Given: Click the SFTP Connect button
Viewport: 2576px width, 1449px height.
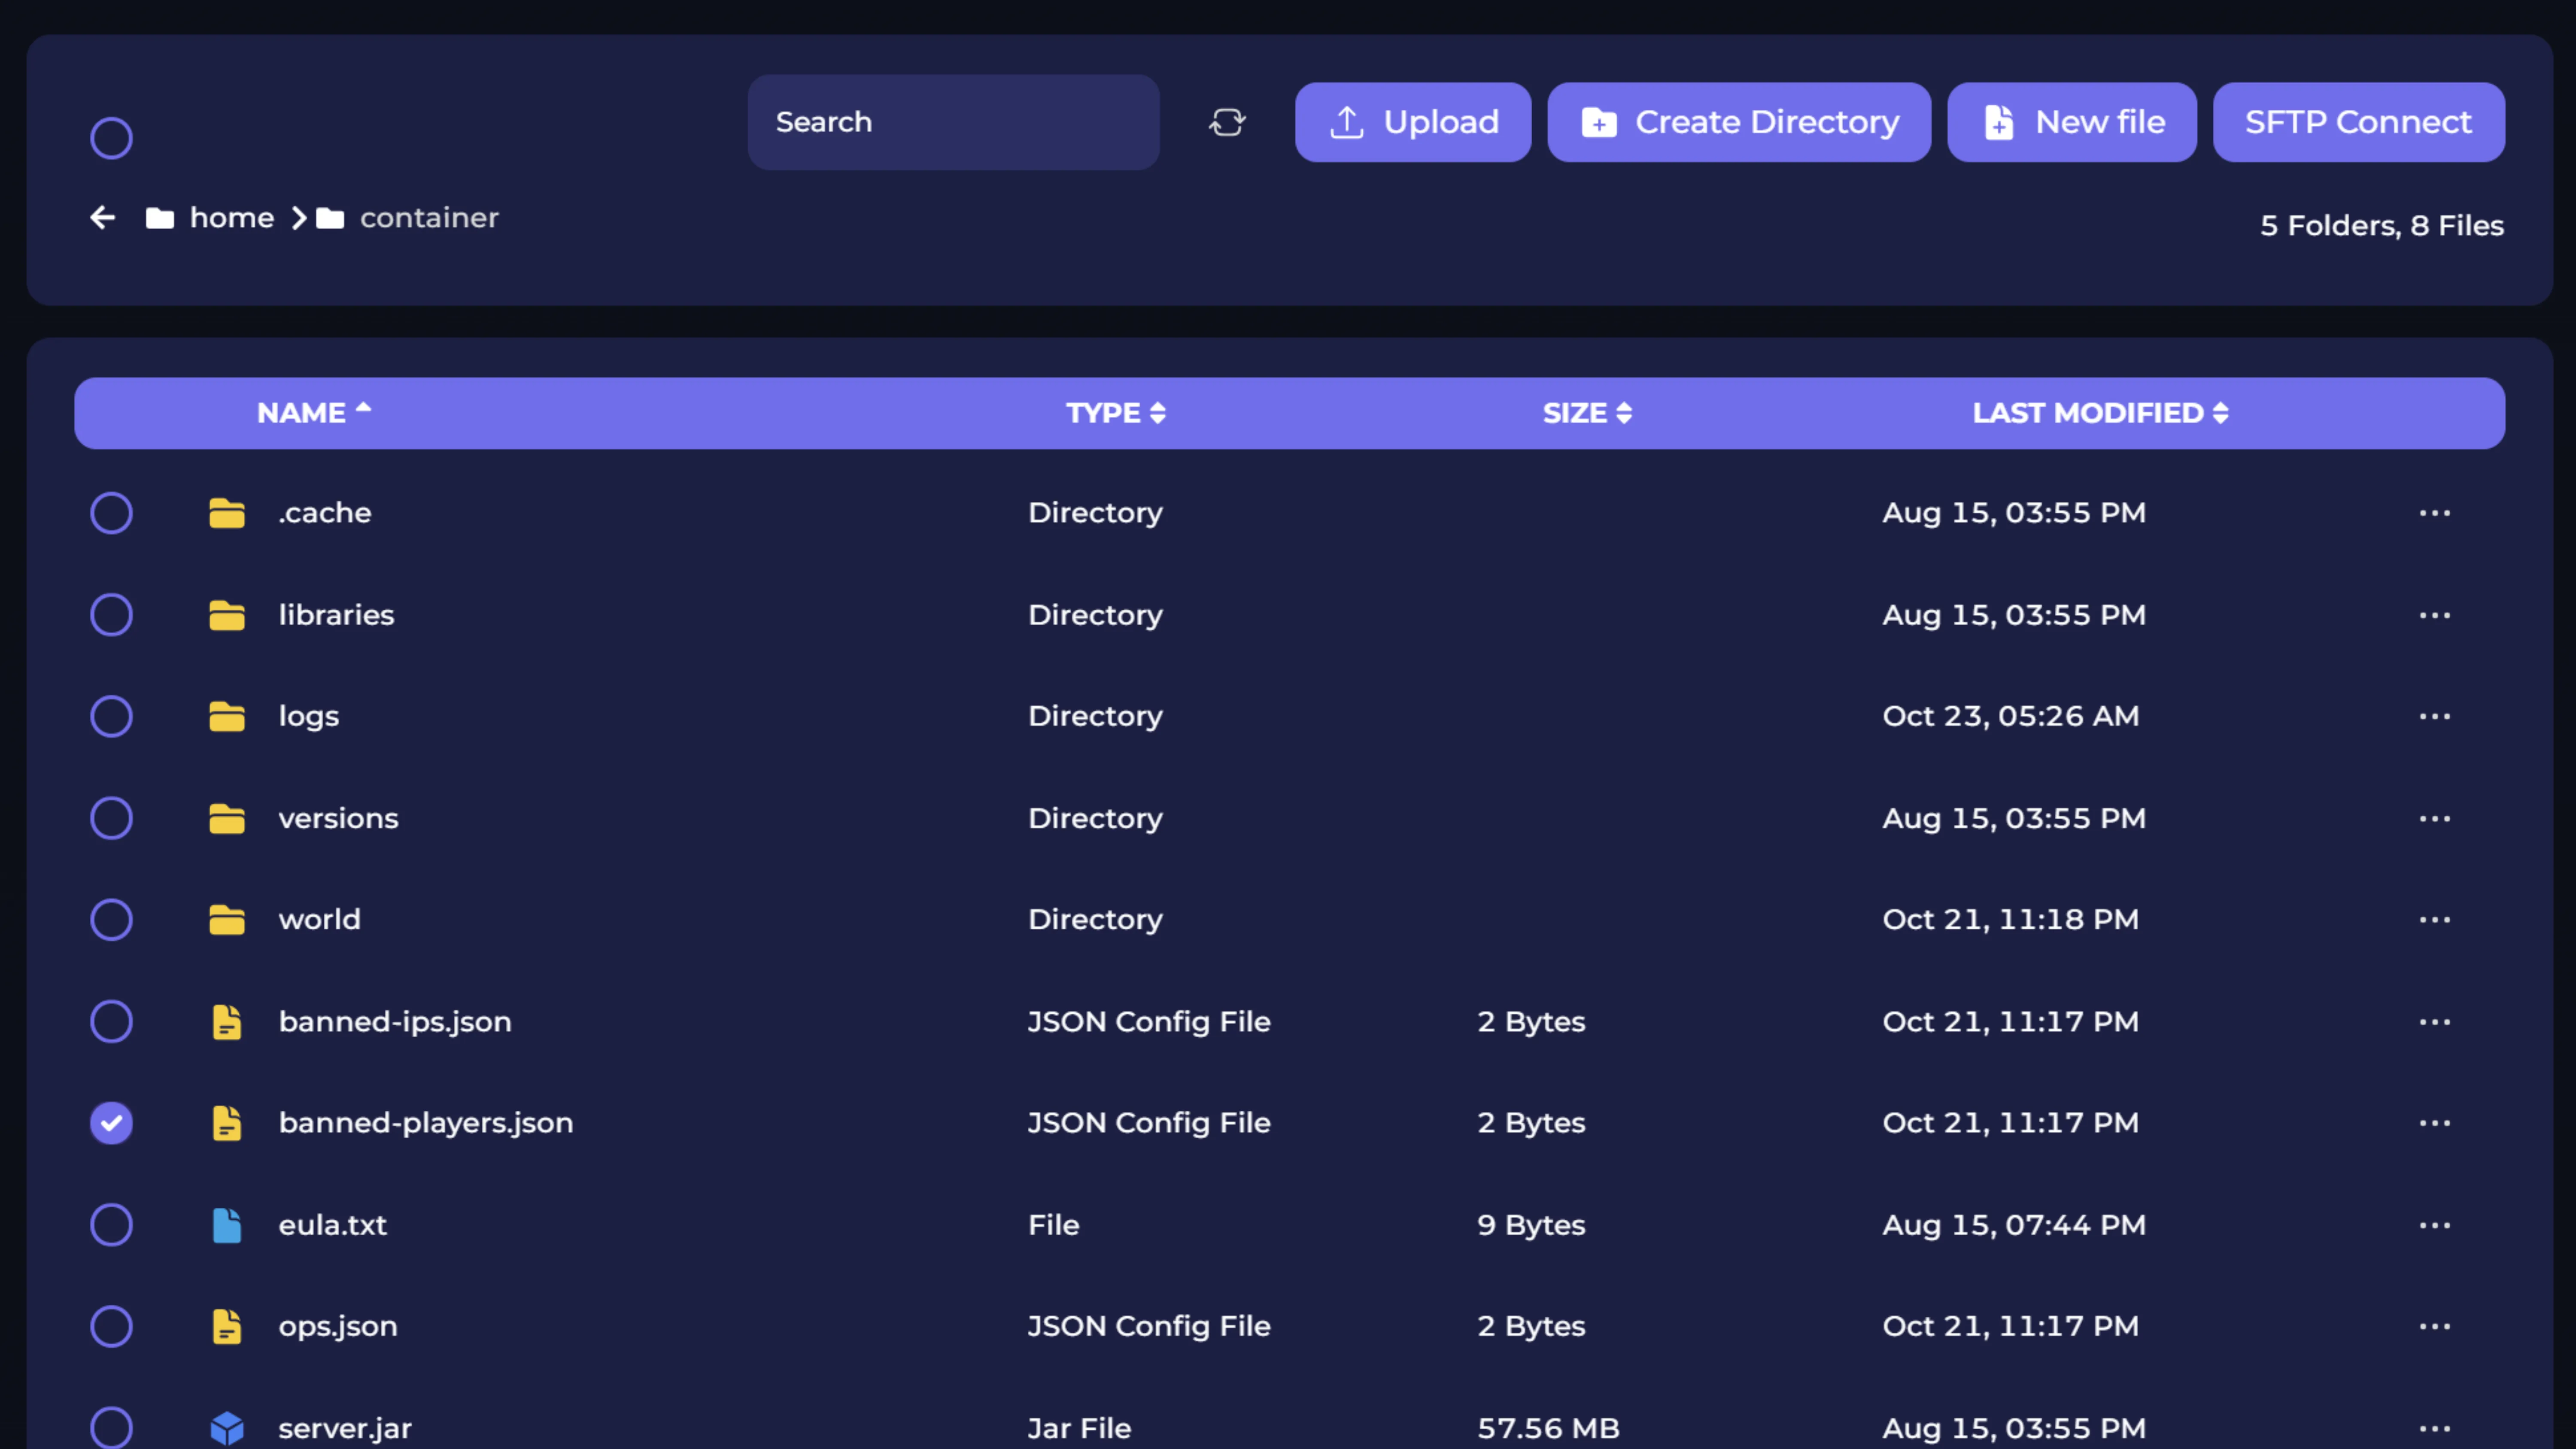Looking at the screenshot, I should [2358, 122].
